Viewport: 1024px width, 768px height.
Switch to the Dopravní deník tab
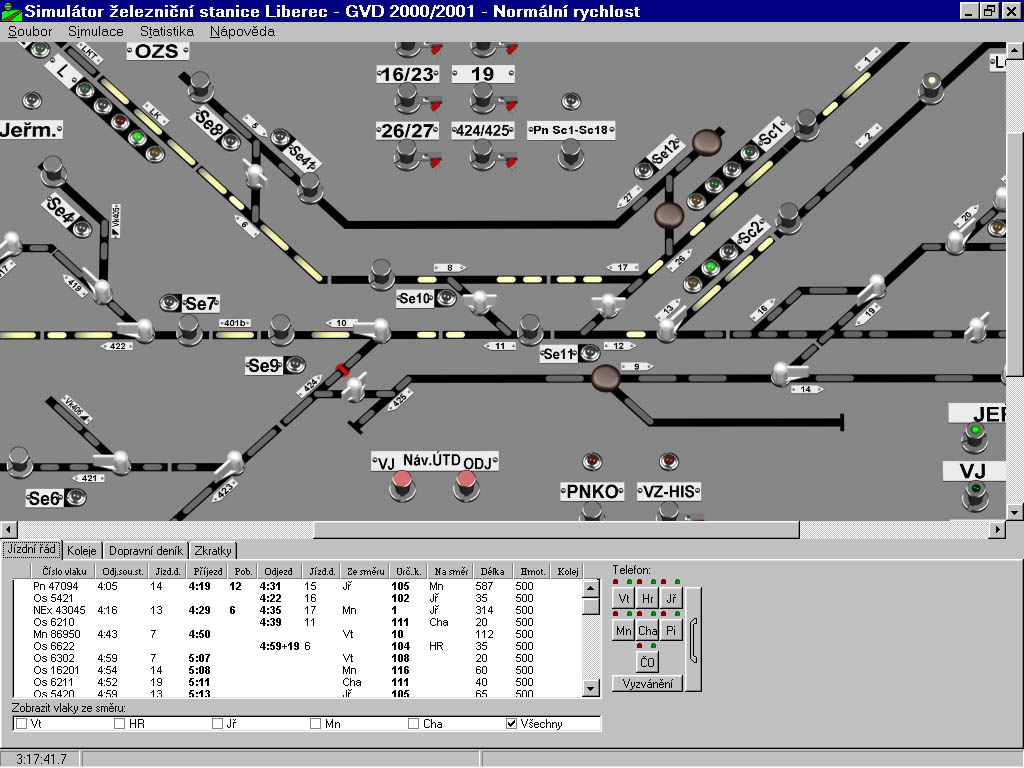[145, 551]
